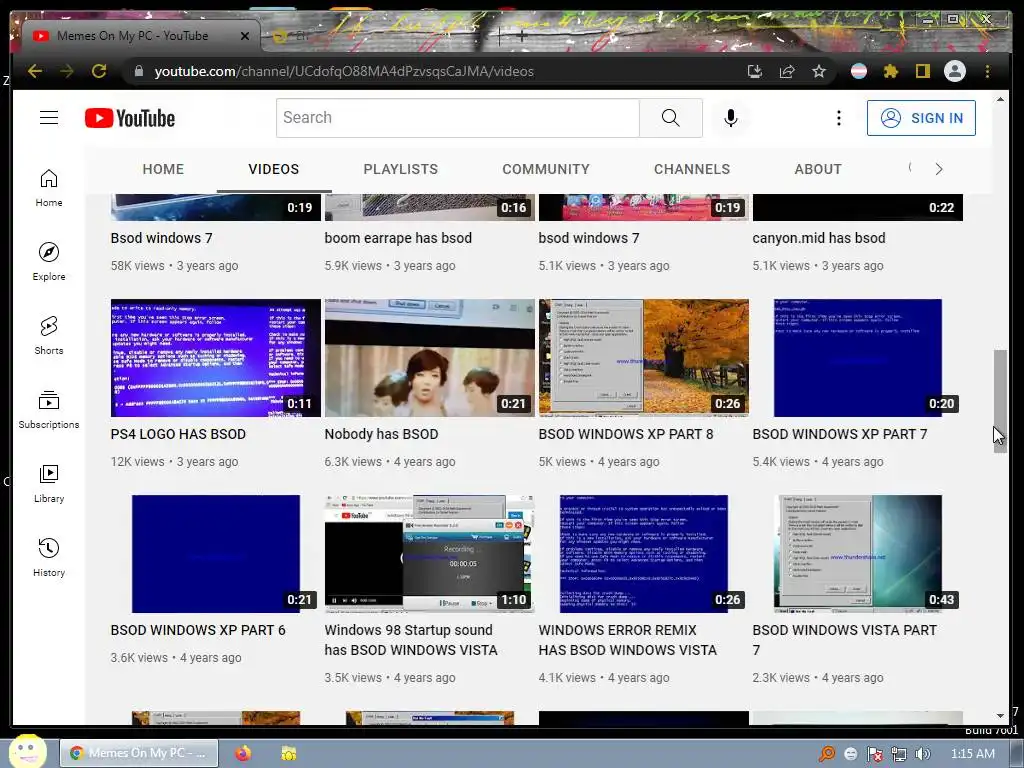Open the PS4 LOGO HAS BSOD thumbnail
The width and height of the screenshot is (1024, 768).
[x=216, y=358]
